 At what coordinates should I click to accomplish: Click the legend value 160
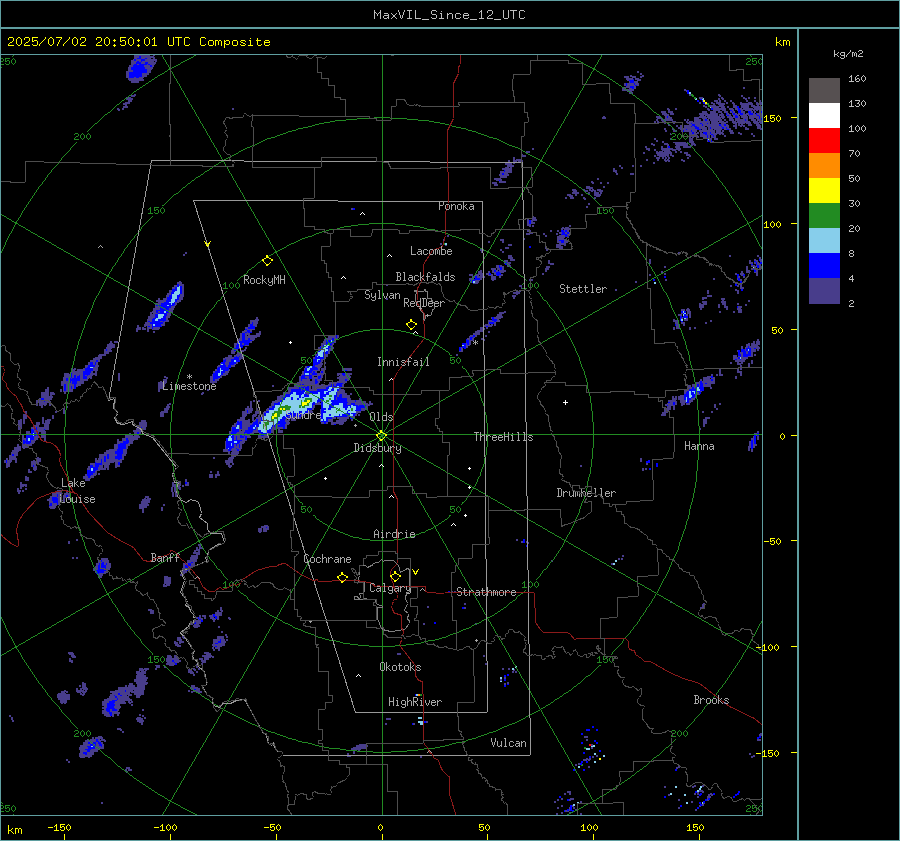tap(857, 79)
